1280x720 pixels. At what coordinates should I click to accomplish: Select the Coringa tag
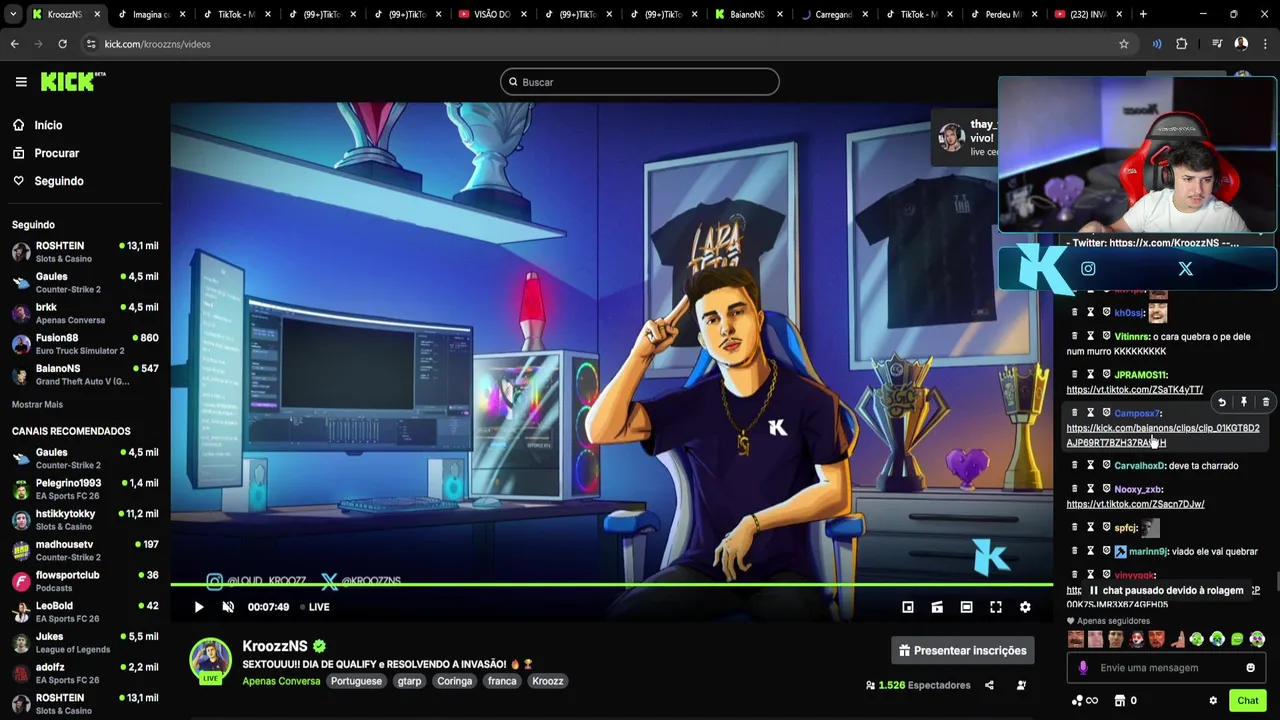point(454,681)
